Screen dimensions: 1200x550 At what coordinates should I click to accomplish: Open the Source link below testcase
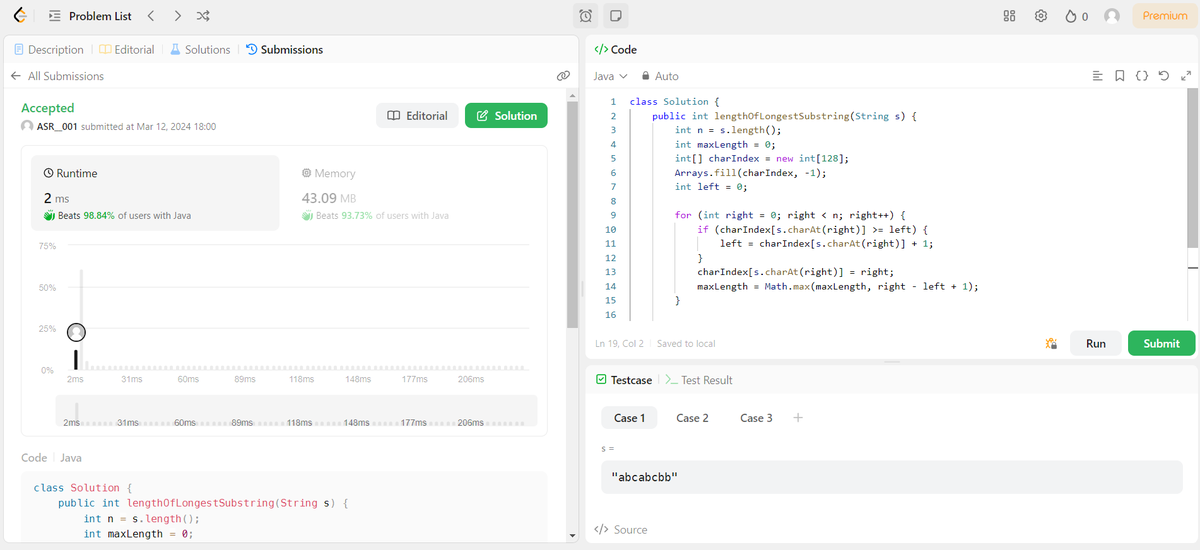pos(621,529)
